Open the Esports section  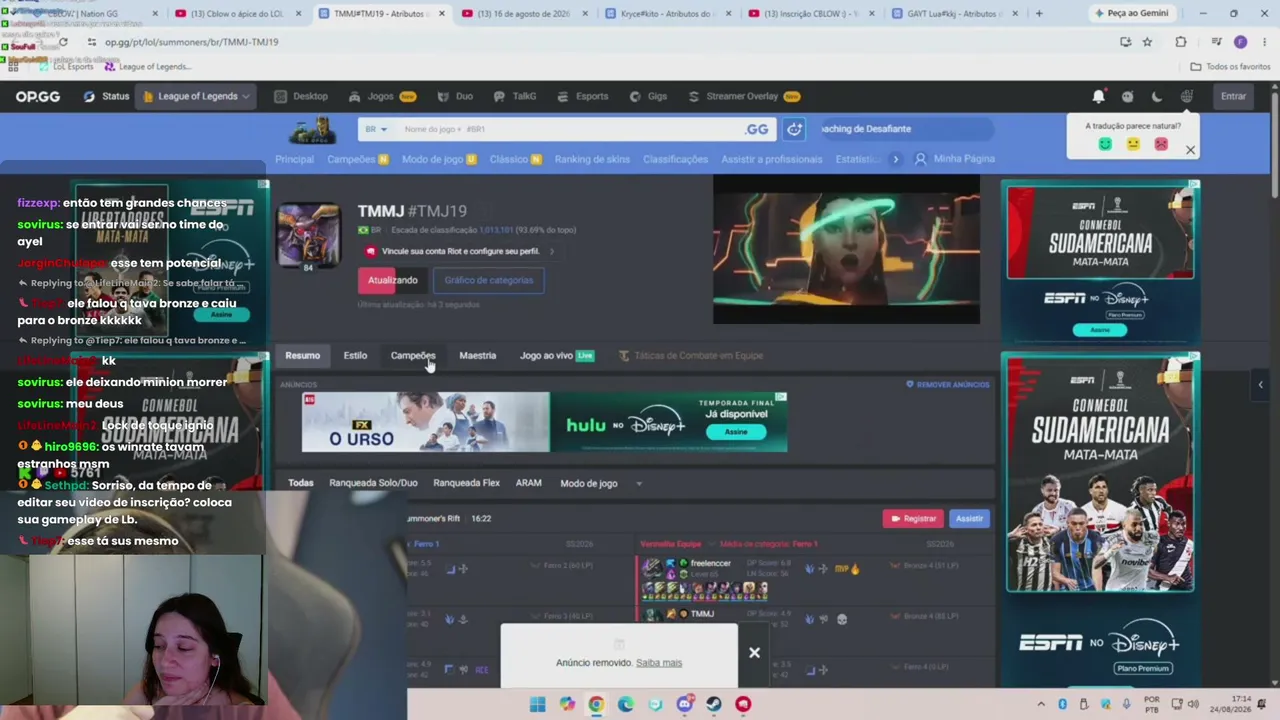tap(582, 96)
